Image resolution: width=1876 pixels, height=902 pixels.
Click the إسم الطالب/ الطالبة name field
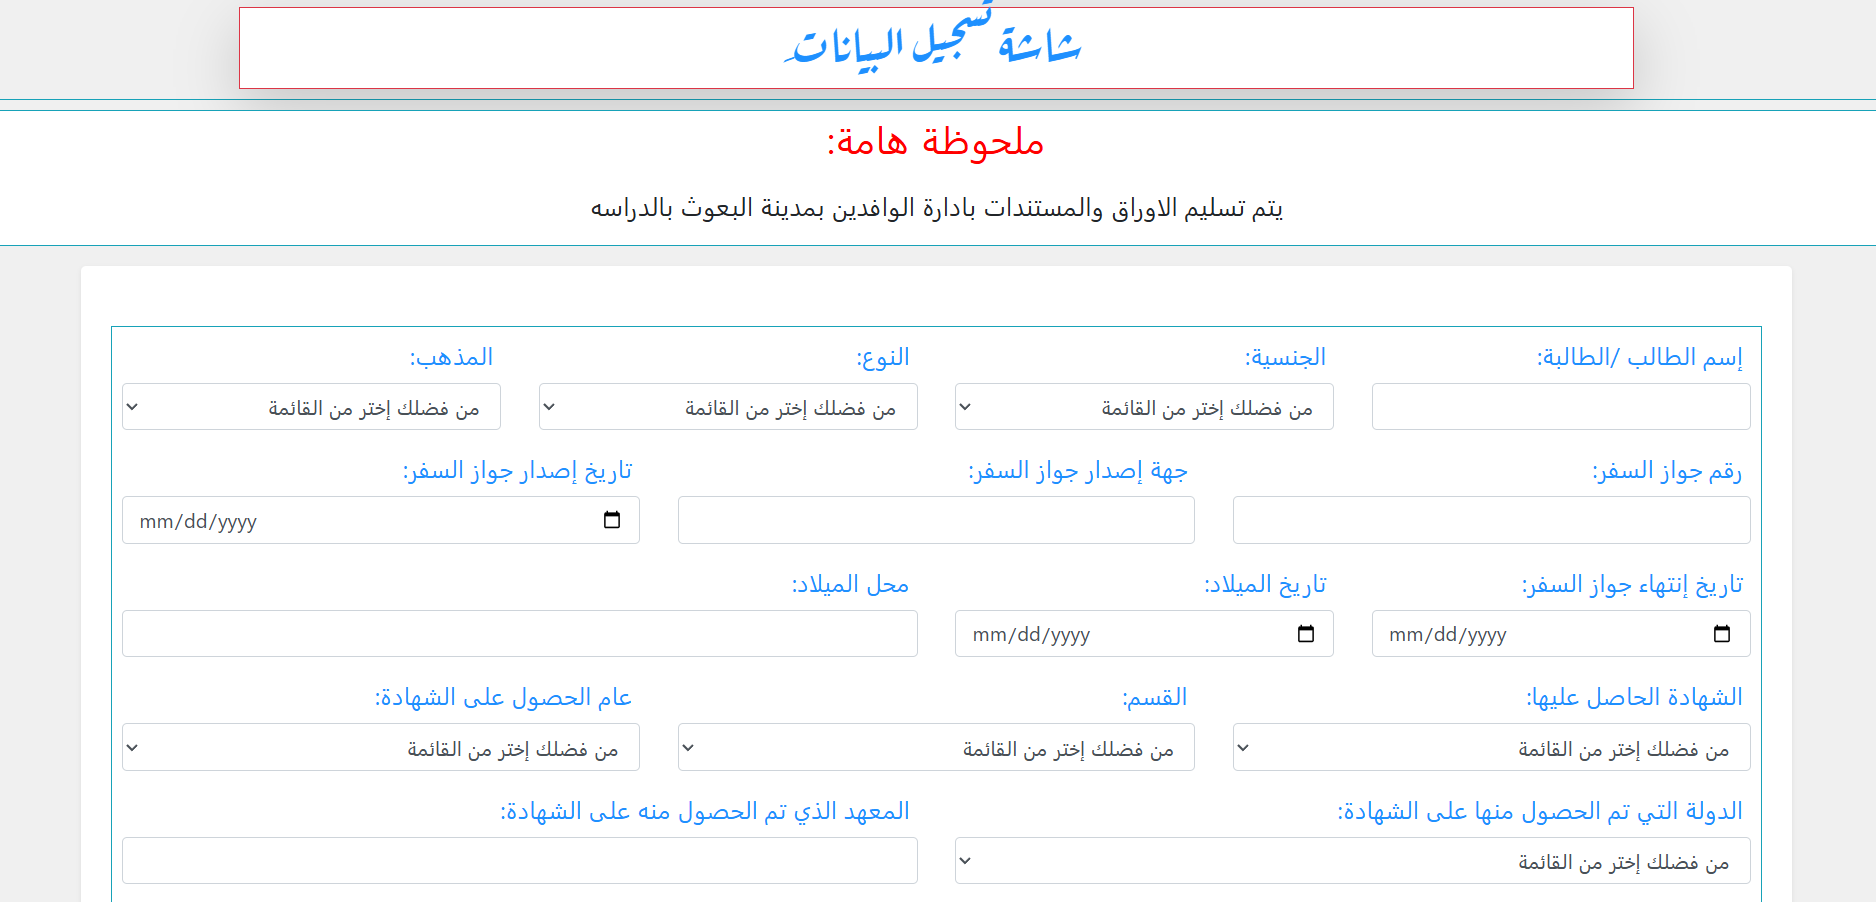[1561, 407]
